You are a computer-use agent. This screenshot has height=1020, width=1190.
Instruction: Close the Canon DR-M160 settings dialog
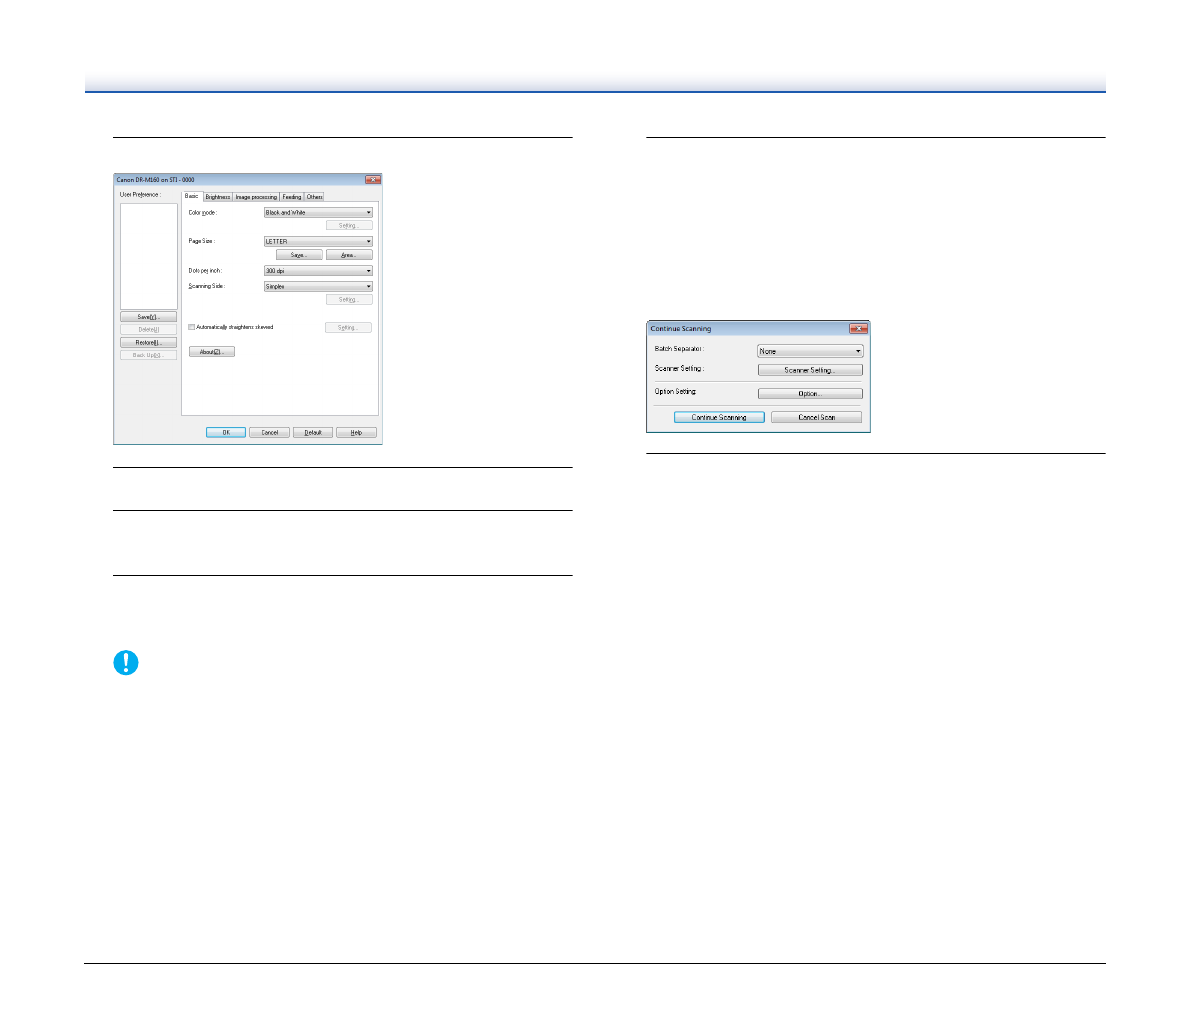(x=372, y=180)
